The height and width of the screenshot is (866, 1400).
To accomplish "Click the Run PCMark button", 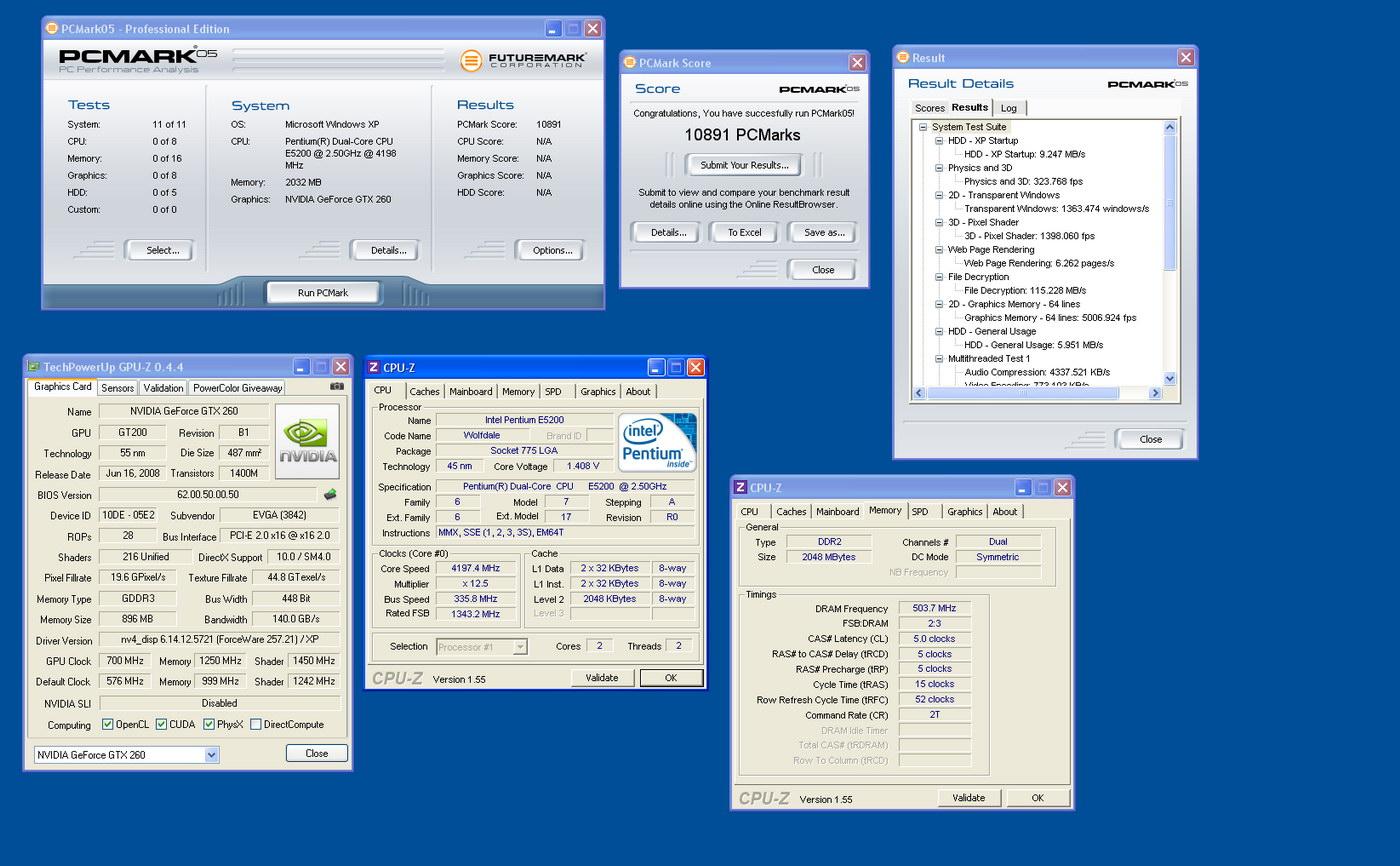I will pos(323,292).
